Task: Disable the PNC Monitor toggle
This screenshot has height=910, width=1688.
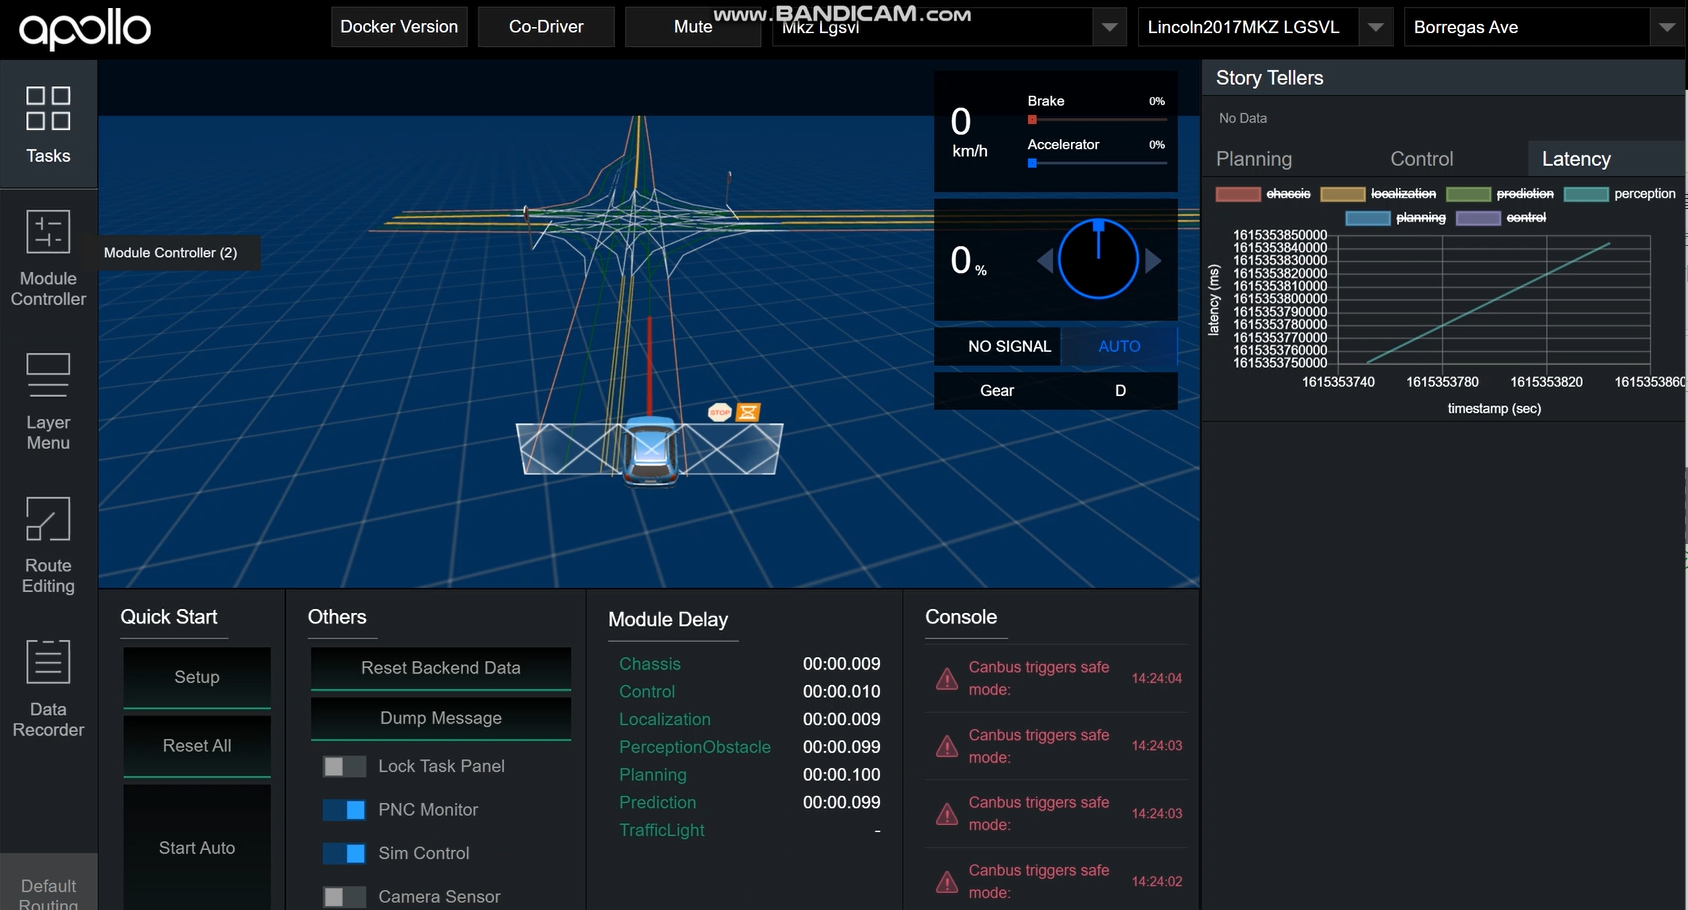Action: point(344,810)
